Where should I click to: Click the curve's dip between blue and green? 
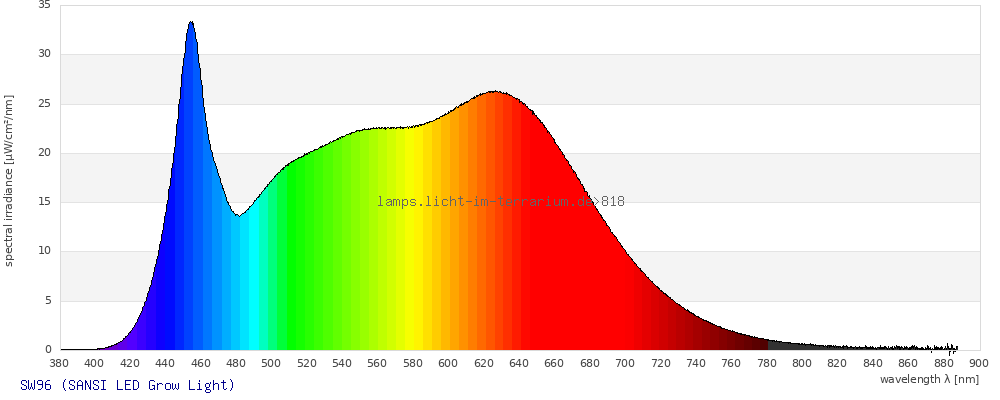pyautogui.click(x=238, y=216)
